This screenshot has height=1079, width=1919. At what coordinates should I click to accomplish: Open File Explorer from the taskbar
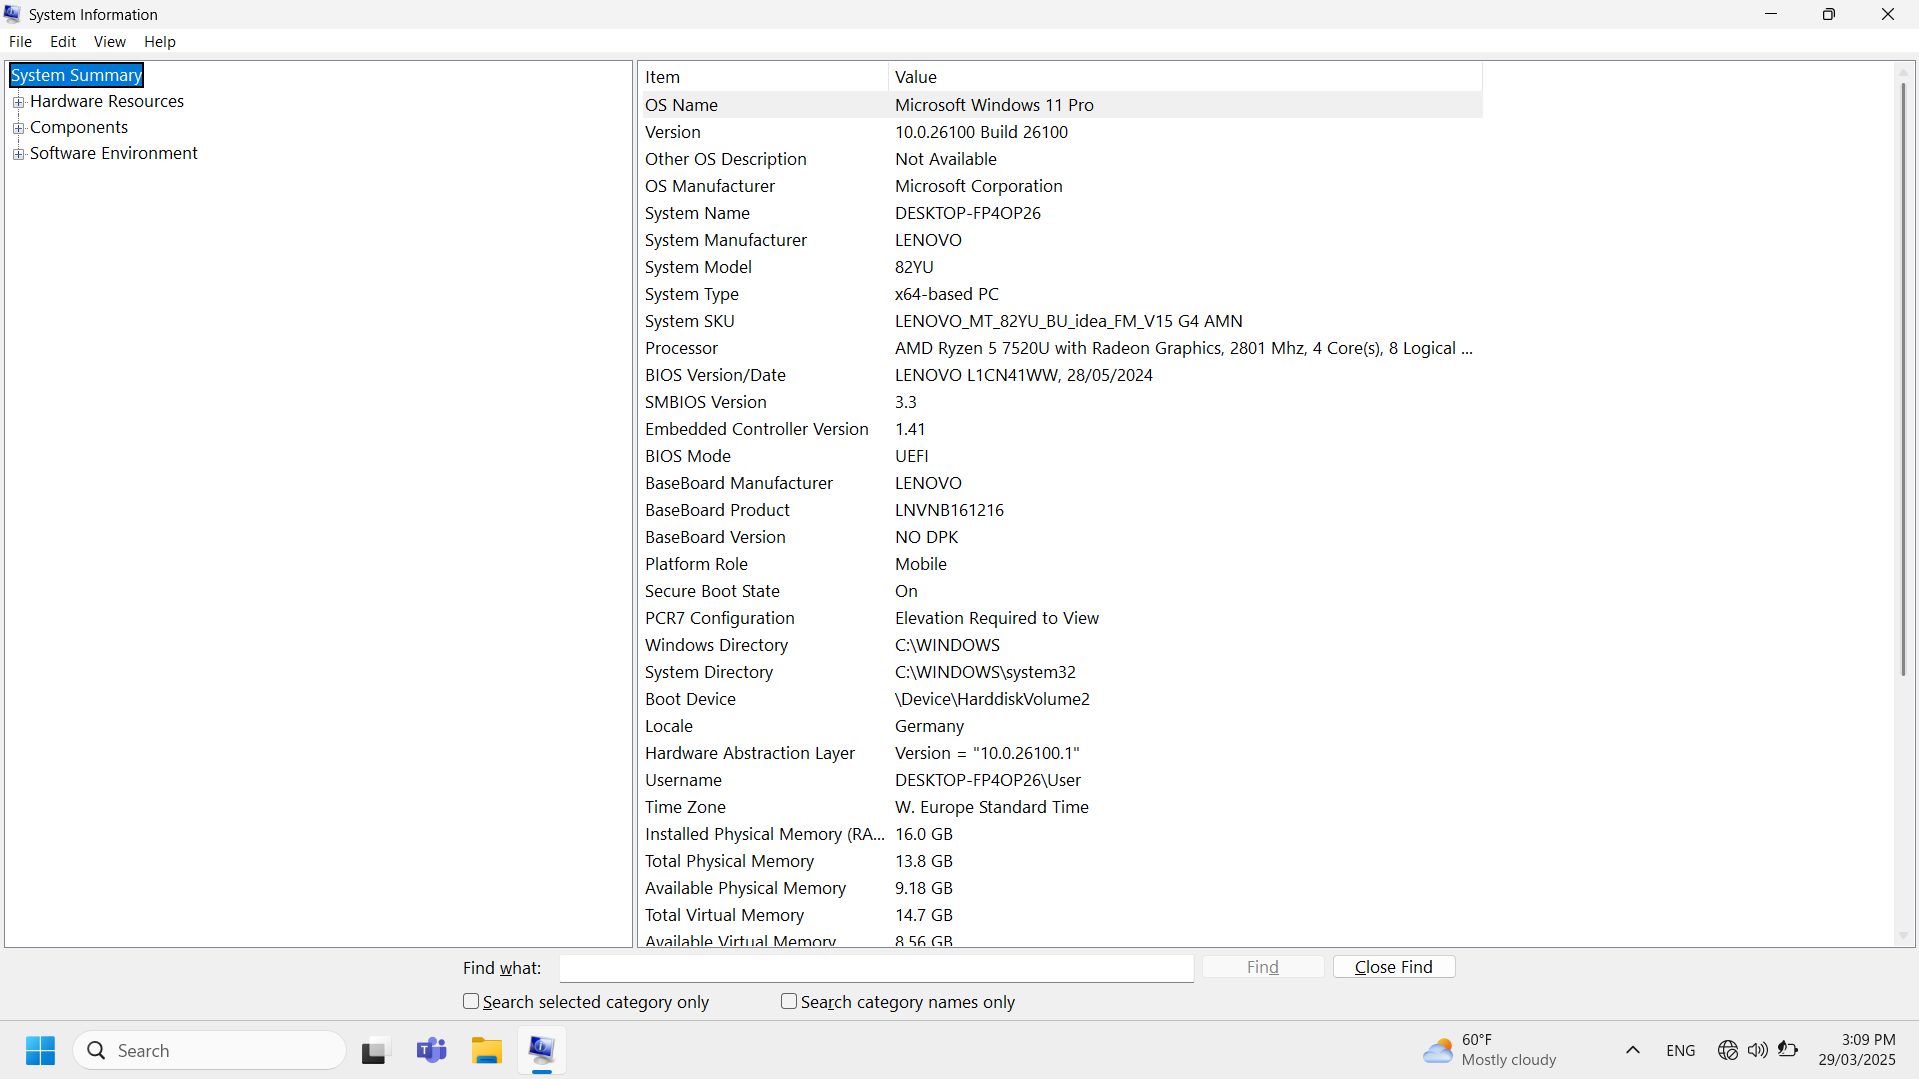pyautogui.click(x=487, y=1050)
